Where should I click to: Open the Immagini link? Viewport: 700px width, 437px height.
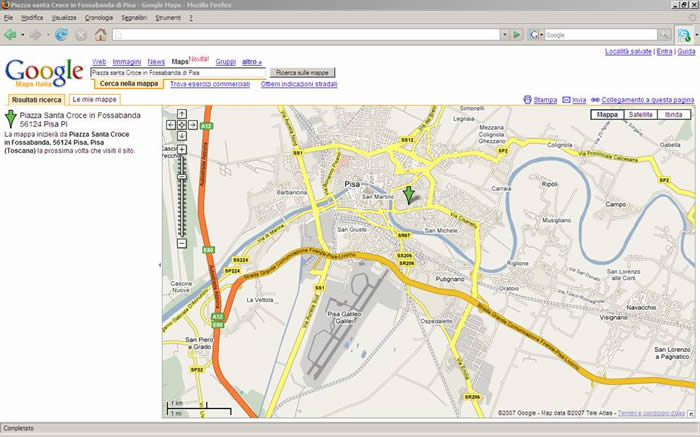[x=127, y=62]
